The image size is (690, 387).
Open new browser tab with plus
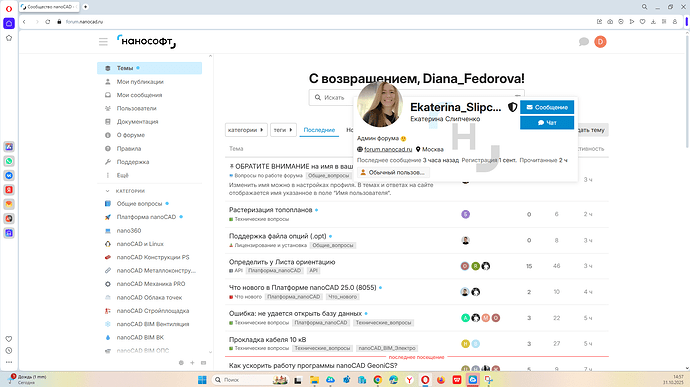85,7
